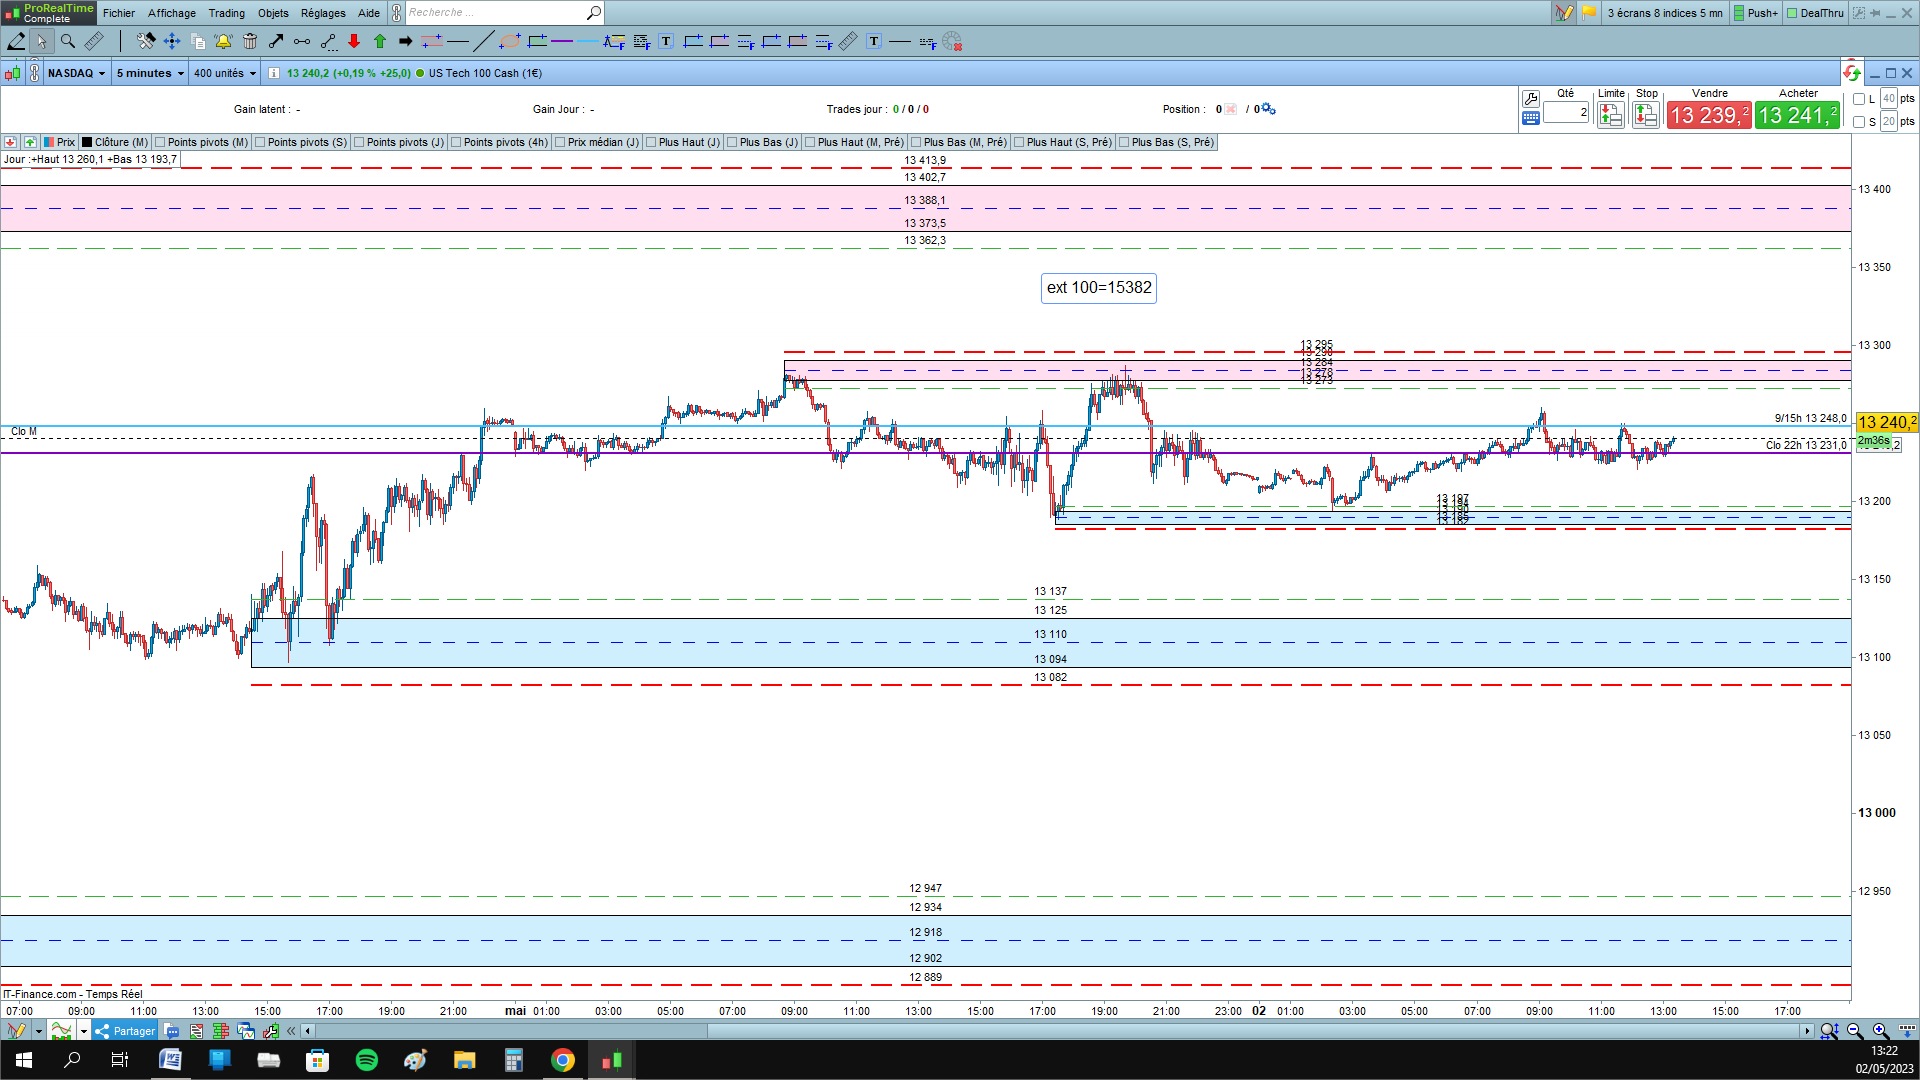Open the NASDAQ instrument dropdown
The width and height of the screenshot is (1920, 1080).
(x=77, y=73)
